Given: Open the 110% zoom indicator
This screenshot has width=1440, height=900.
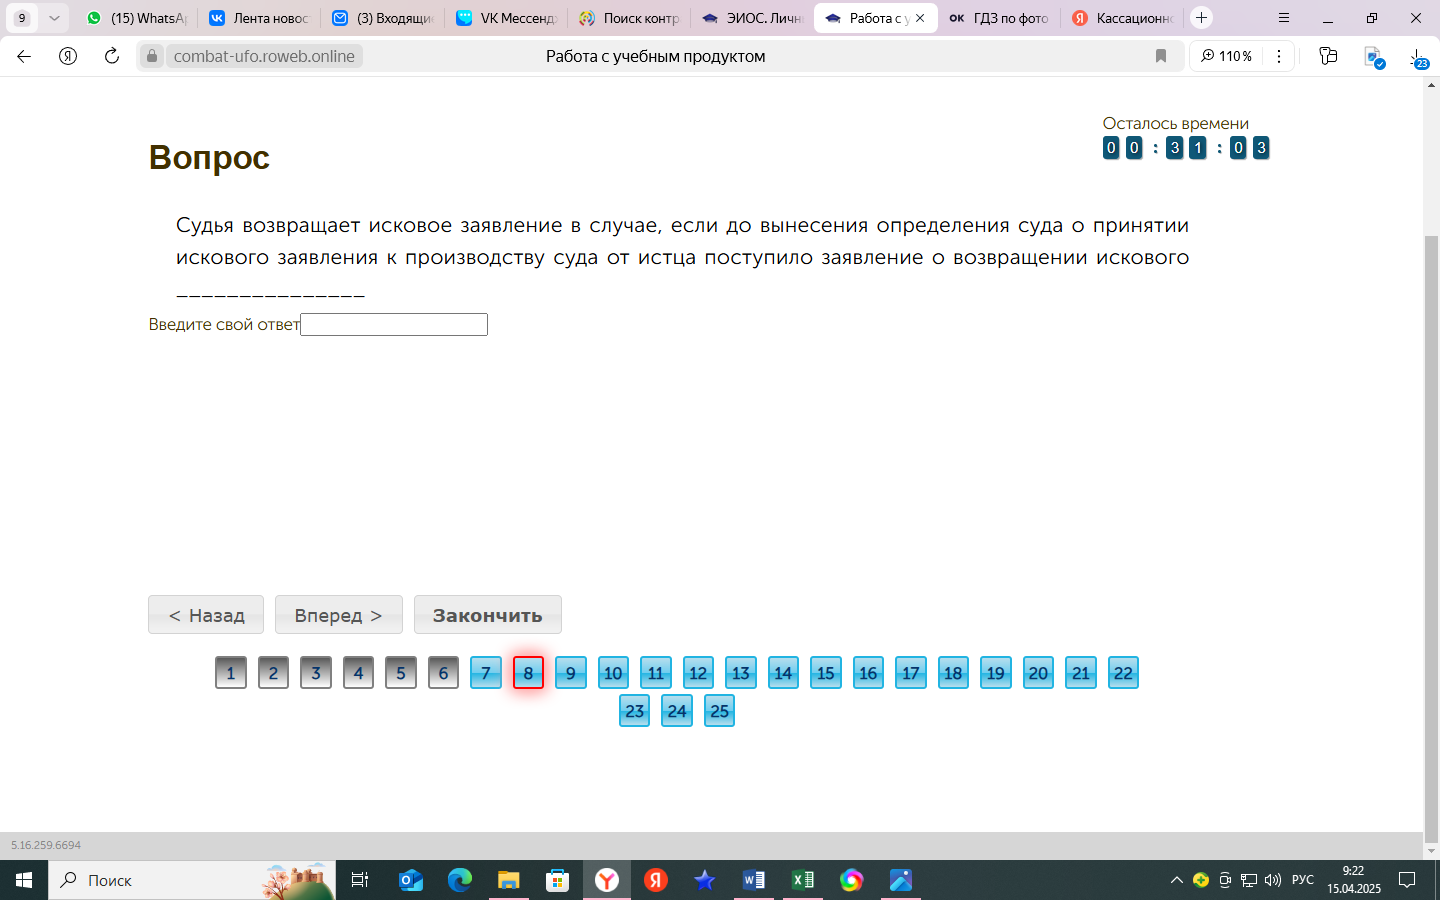Looking at the screenshot, I should (x=1227, y=56).
